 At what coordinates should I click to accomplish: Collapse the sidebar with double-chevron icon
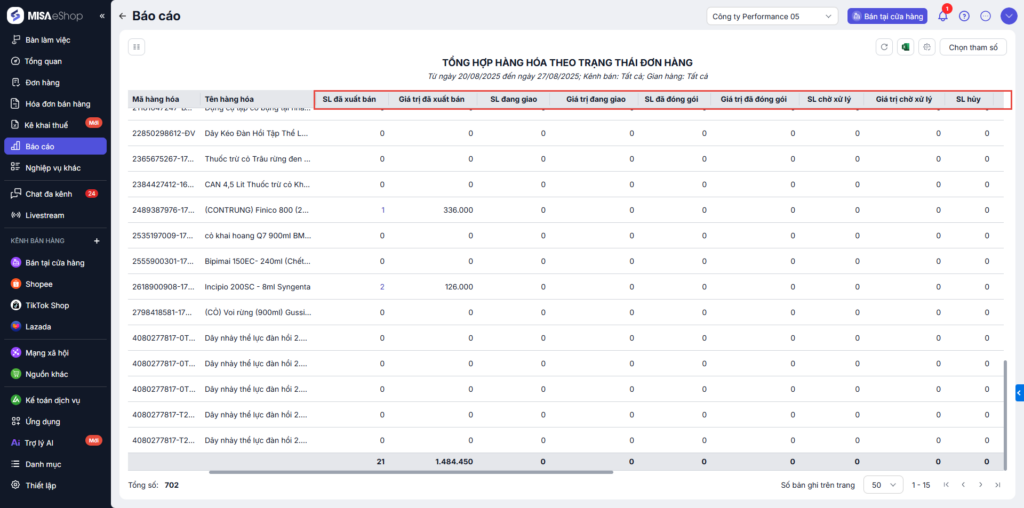[101, 17]
